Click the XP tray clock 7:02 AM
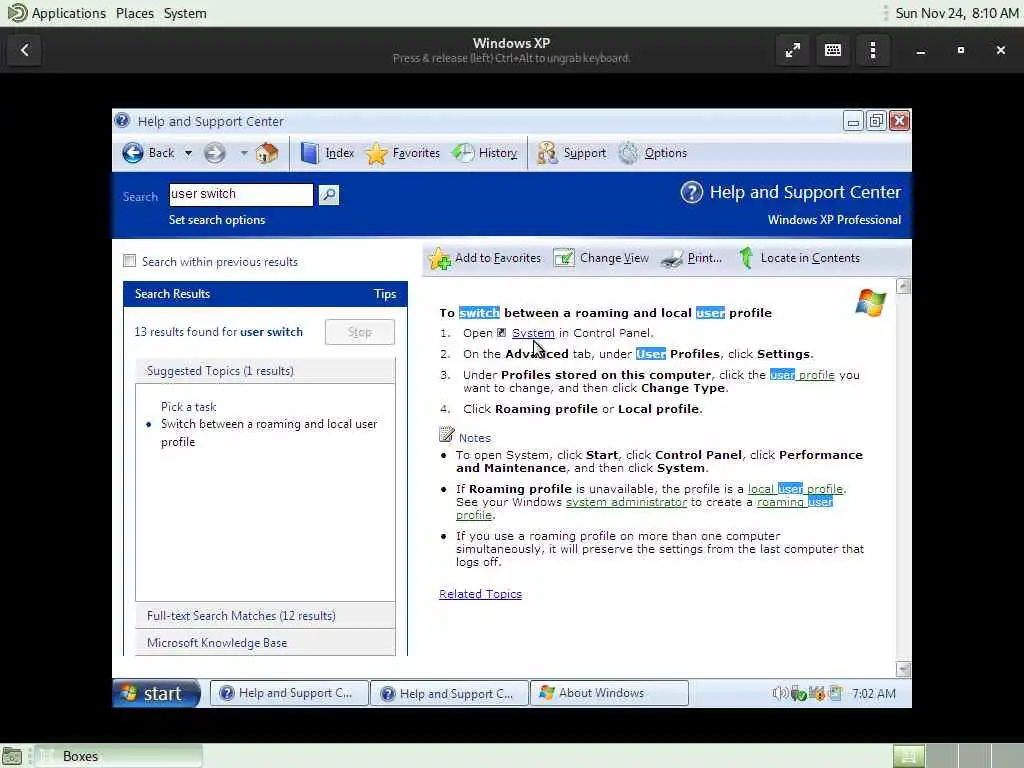Viewport: 1024px width, 768px height. [874, 694]
